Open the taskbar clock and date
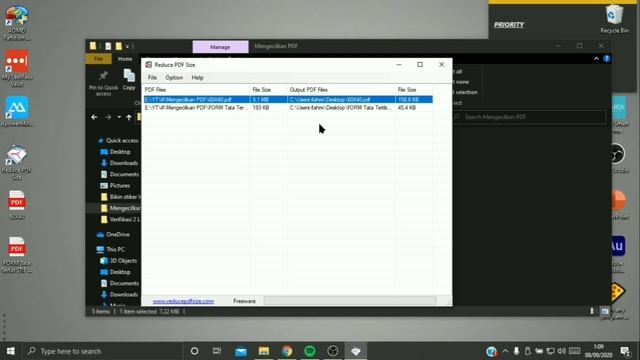640x360 pixels. tap(598, 351)
